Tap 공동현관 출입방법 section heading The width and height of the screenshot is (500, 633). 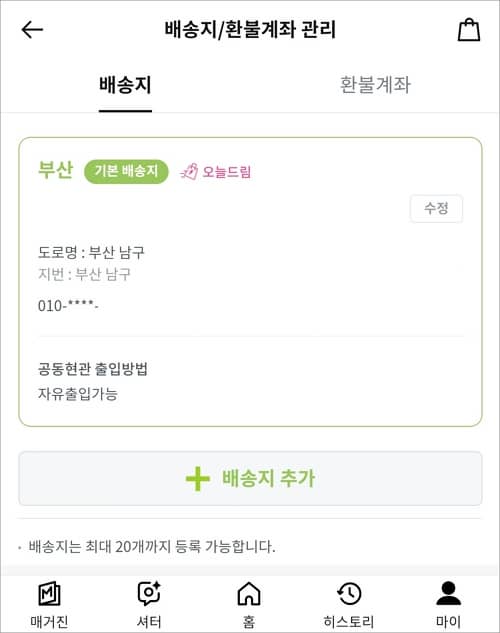(x=92, y=369)
